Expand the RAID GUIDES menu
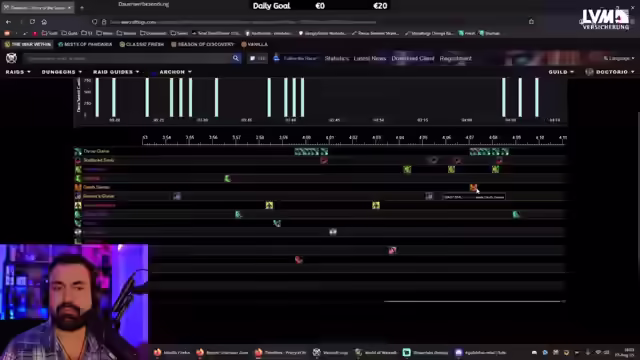The height and width of the screenshot is (360, 640). [x=116, y=72]
